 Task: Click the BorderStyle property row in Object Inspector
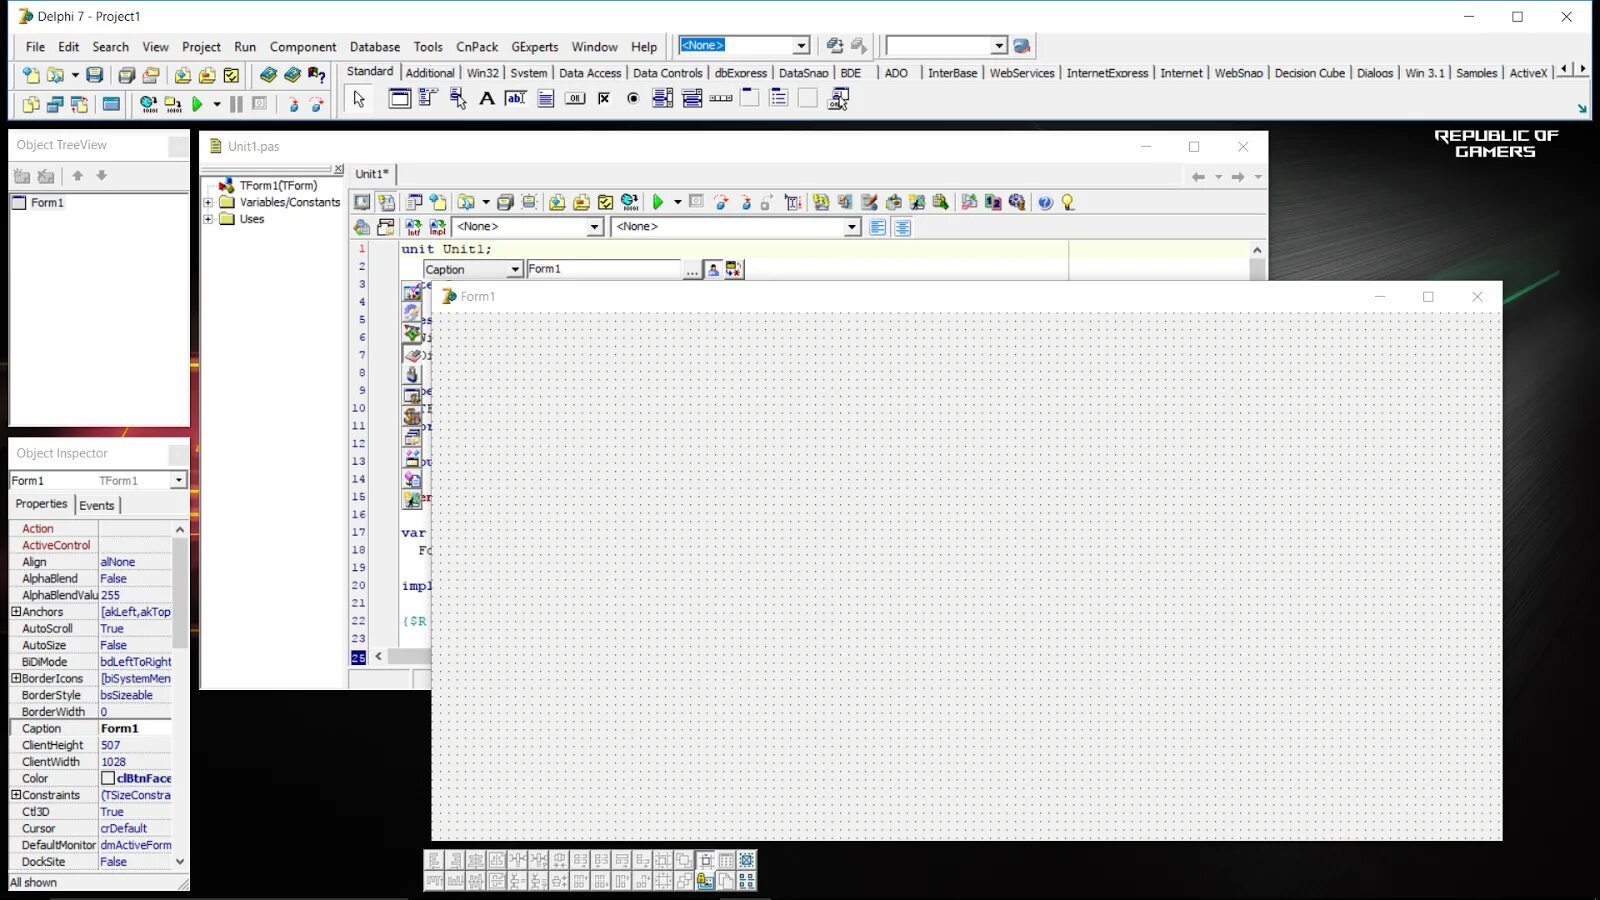91,695
